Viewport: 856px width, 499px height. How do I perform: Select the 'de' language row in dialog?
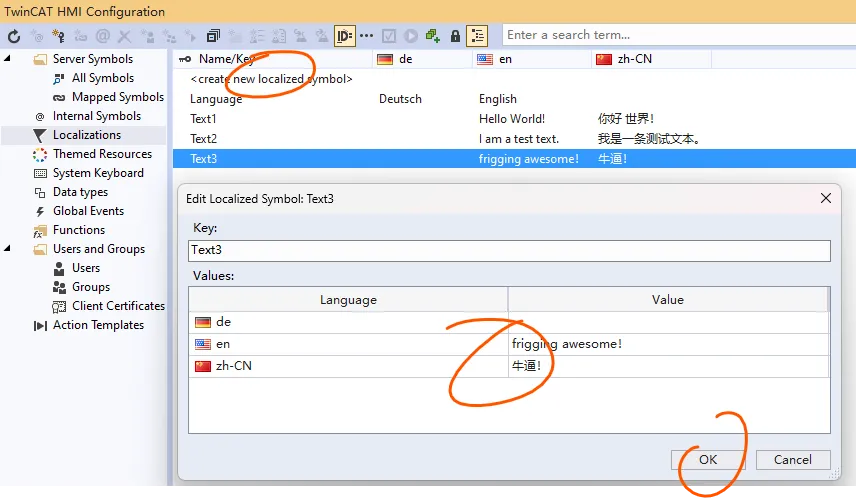509,323
